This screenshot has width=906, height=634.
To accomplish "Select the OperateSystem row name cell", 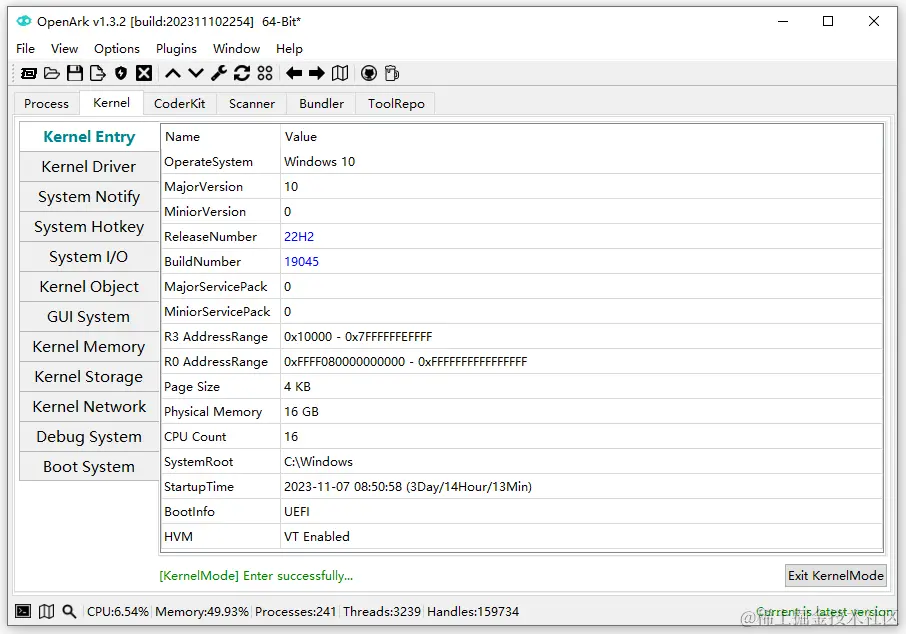I will (x=221, y=162).
